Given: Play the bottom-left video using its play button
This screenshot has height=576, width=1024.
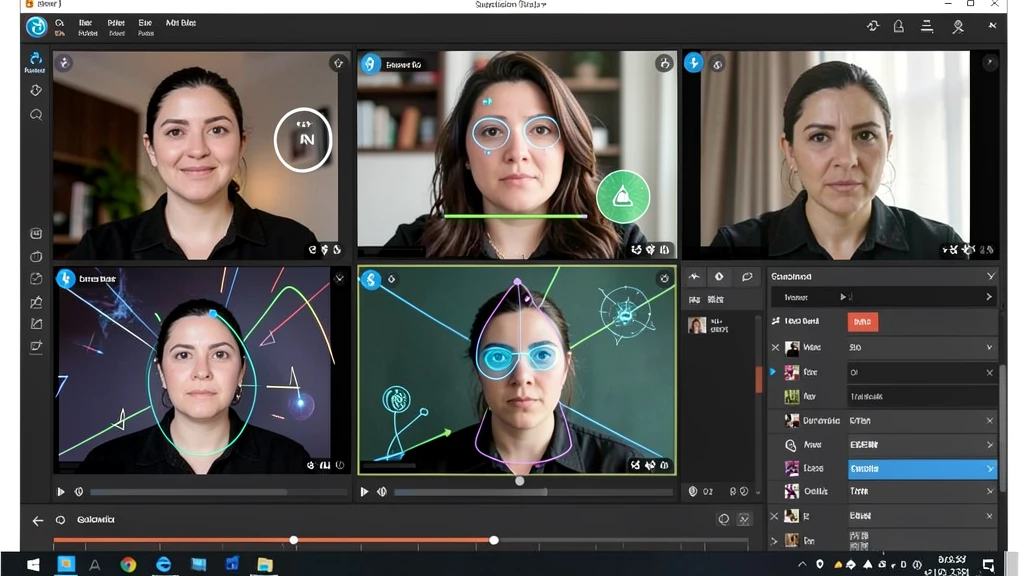Looking at the screenshot, I should coord(60,491).
